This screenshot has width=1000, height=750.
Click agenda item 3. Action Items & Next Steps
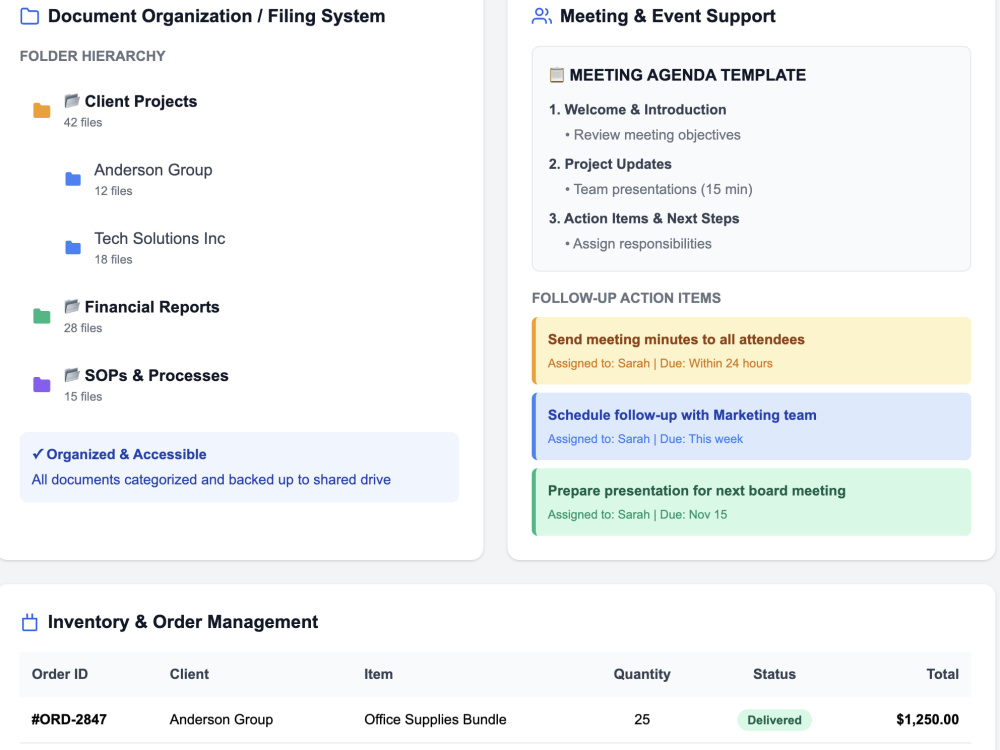(x=643, y=219)
